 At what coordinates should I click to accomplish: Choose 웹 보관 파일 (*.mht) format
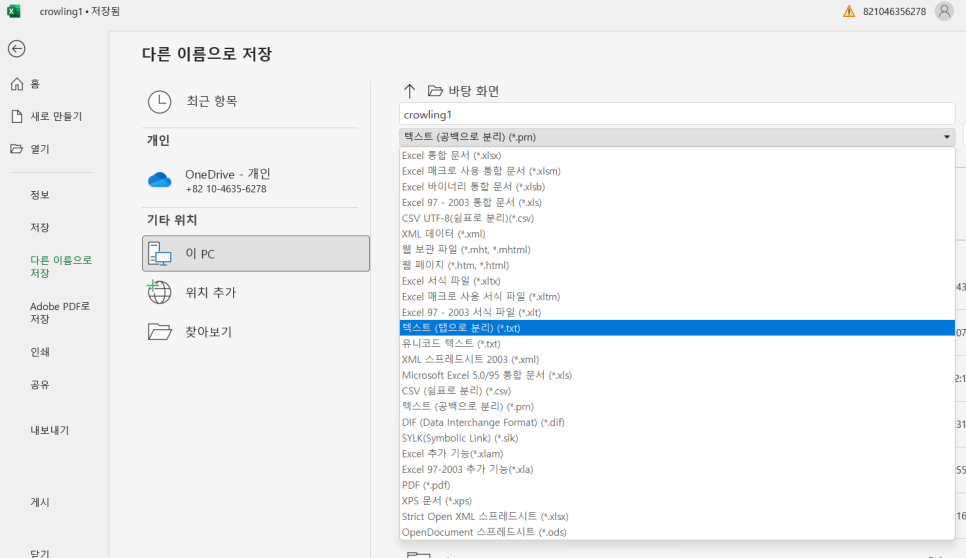click(677, 249)
